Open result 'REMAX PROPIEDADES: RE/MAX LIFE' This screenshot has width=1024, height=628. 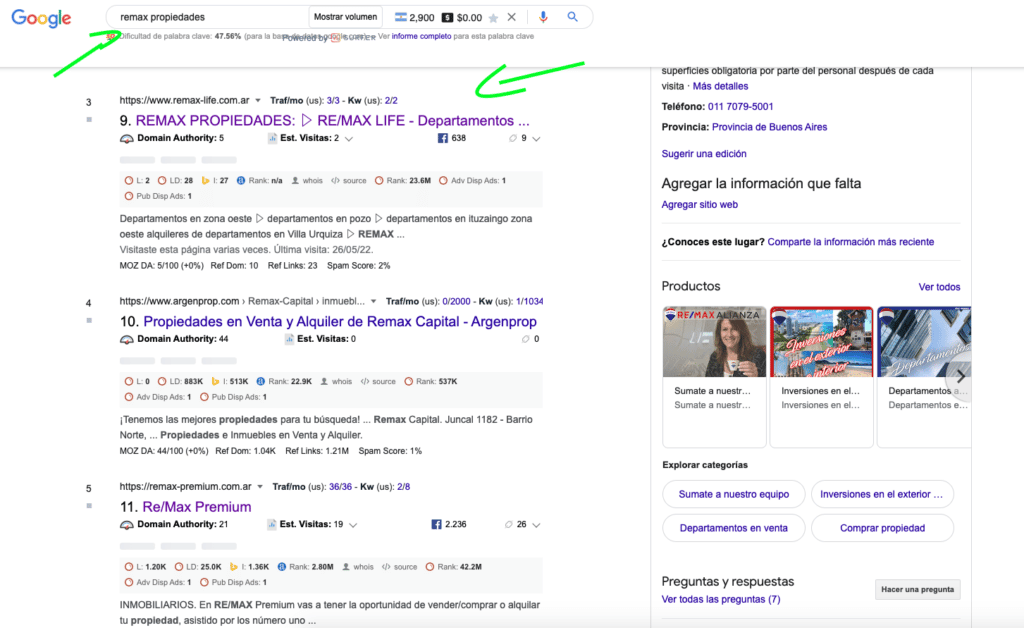[x=332, y=120]
